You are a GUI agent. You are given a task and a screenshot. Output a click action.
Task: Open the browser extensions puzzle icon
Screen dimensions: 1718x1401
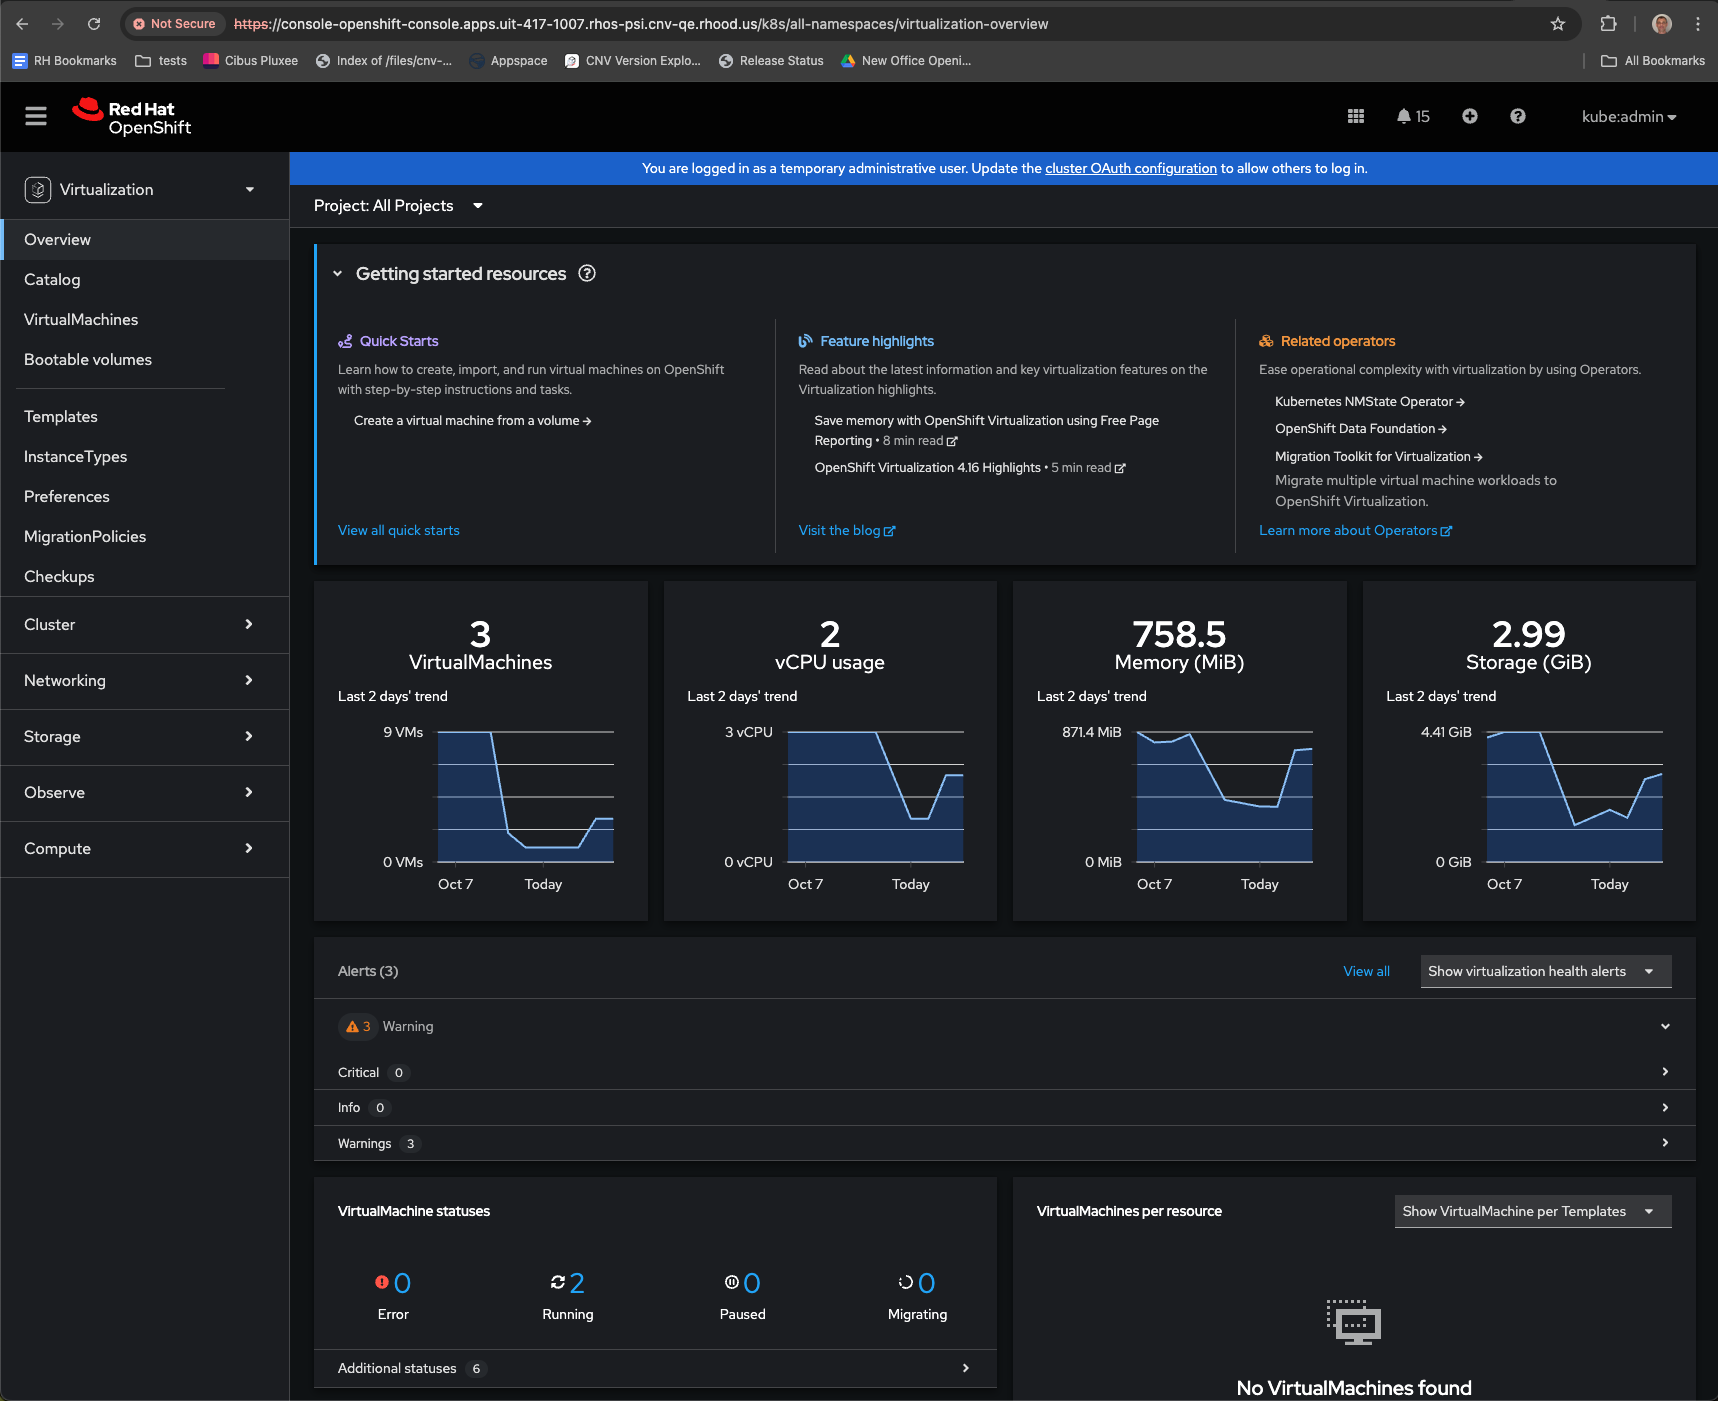(1608, 24)
